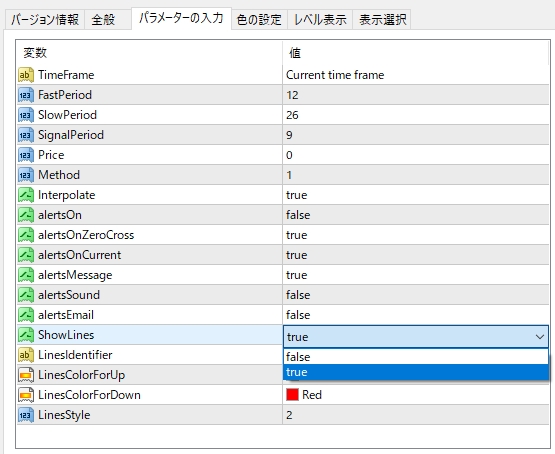Select the Interpolate variable name

[67, 195]
